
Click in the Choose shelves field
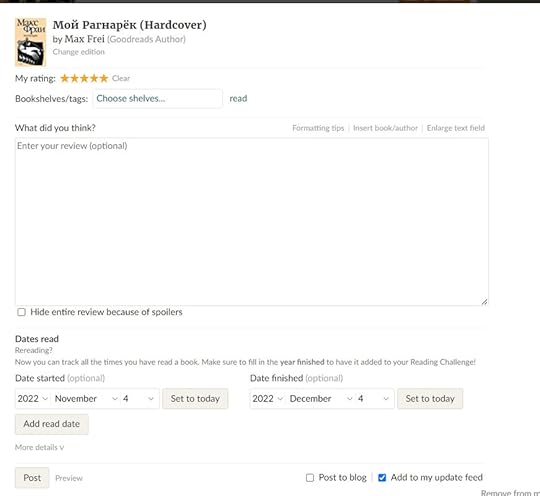(x=157, y=99)
